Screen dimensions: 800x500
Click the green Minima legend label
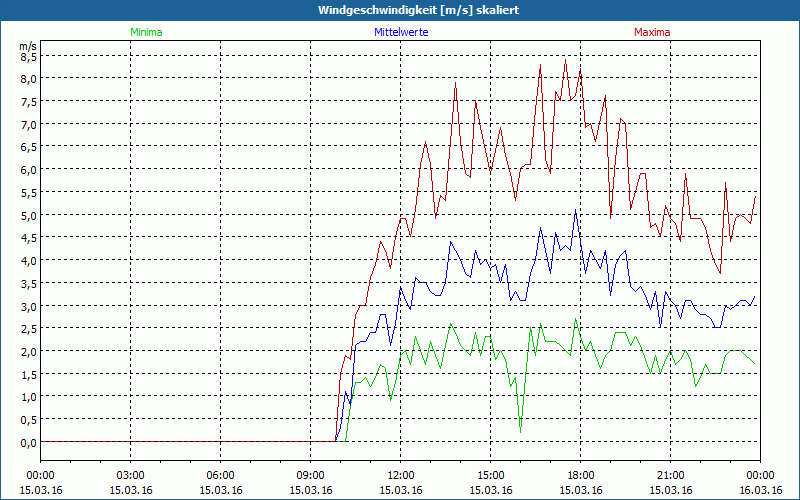(146, 32)
